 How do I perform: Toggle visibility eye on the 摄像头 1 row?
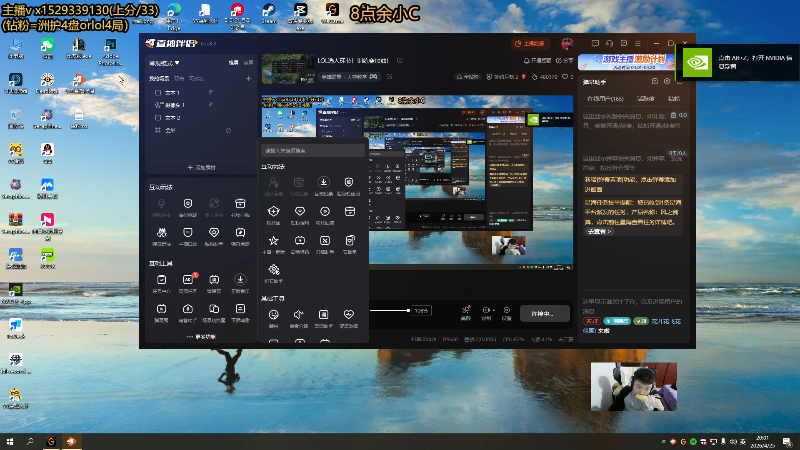point(211,105)
